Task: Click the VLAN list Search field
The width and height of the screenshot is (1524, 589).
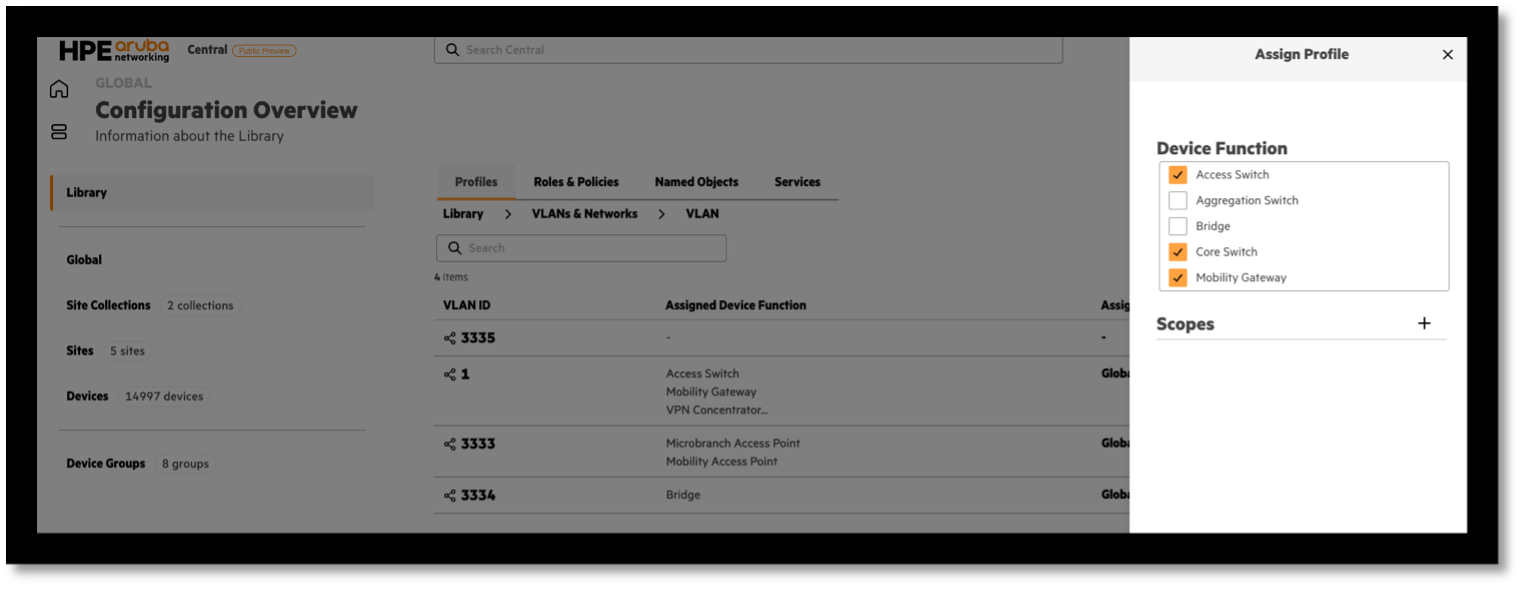Action: pyautogui.click(x=581, y=248)
